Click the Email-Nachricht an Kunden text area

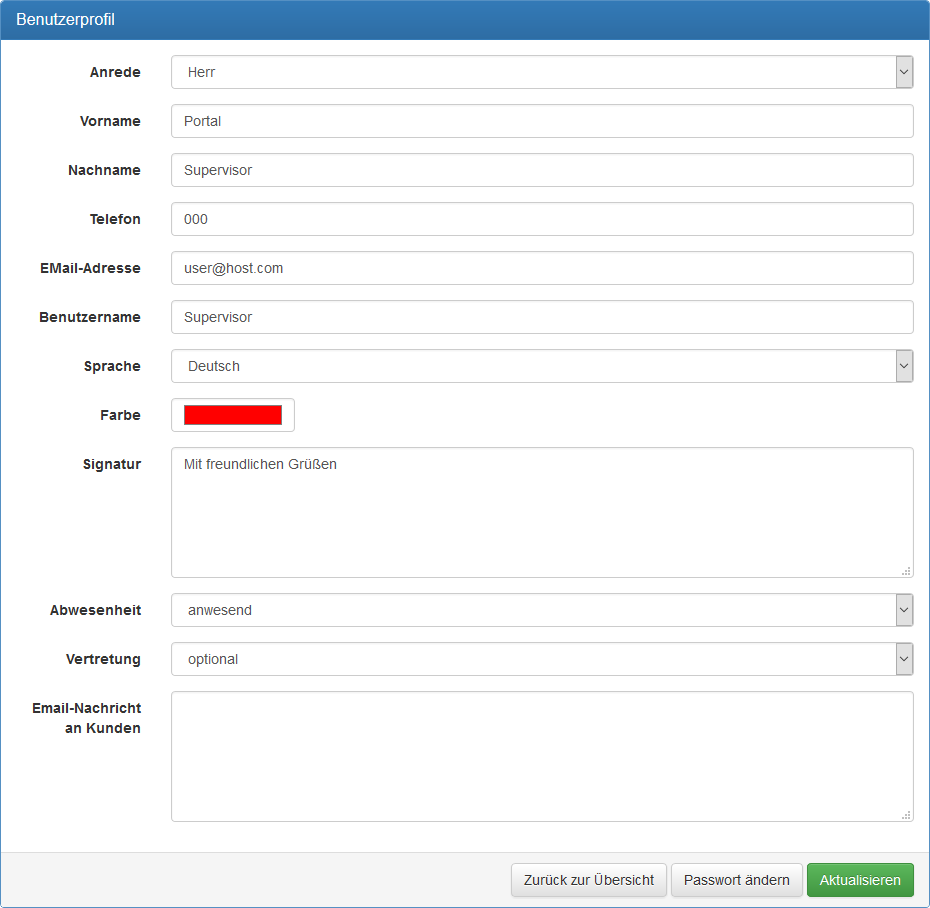(541, 756)
